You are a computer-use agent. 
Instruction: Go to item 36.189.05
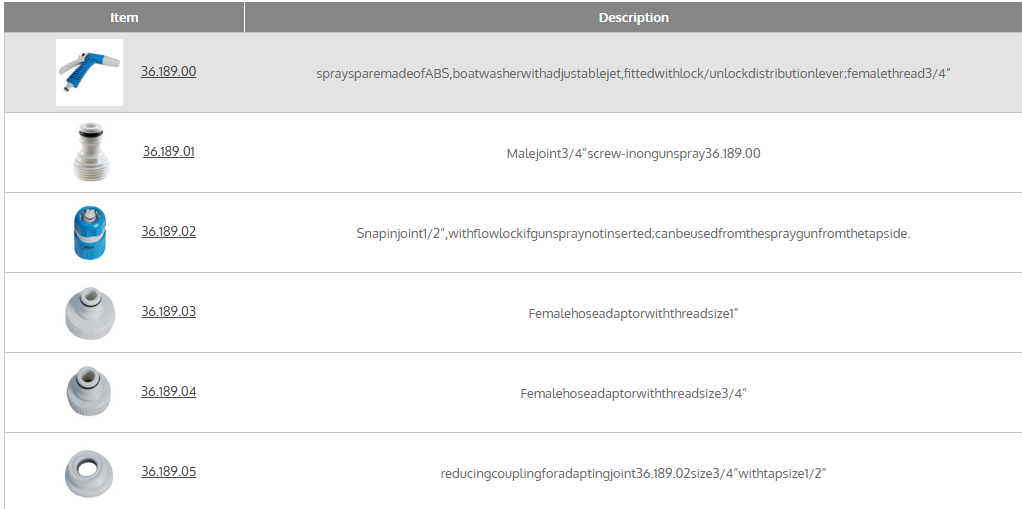[x=168, y=472]
